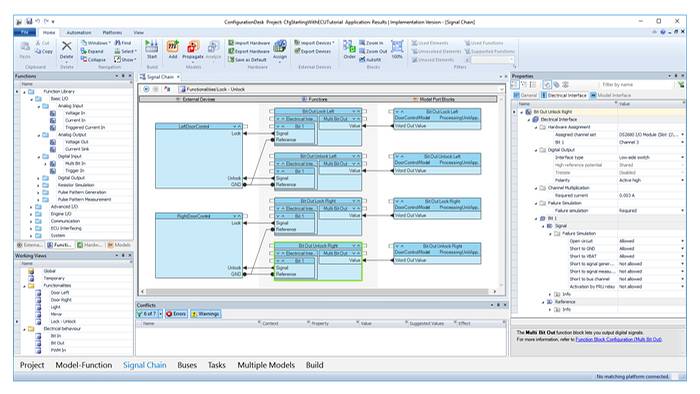Open the Select dropdown in Navigation group
The image size is (700, 394).
125,51
